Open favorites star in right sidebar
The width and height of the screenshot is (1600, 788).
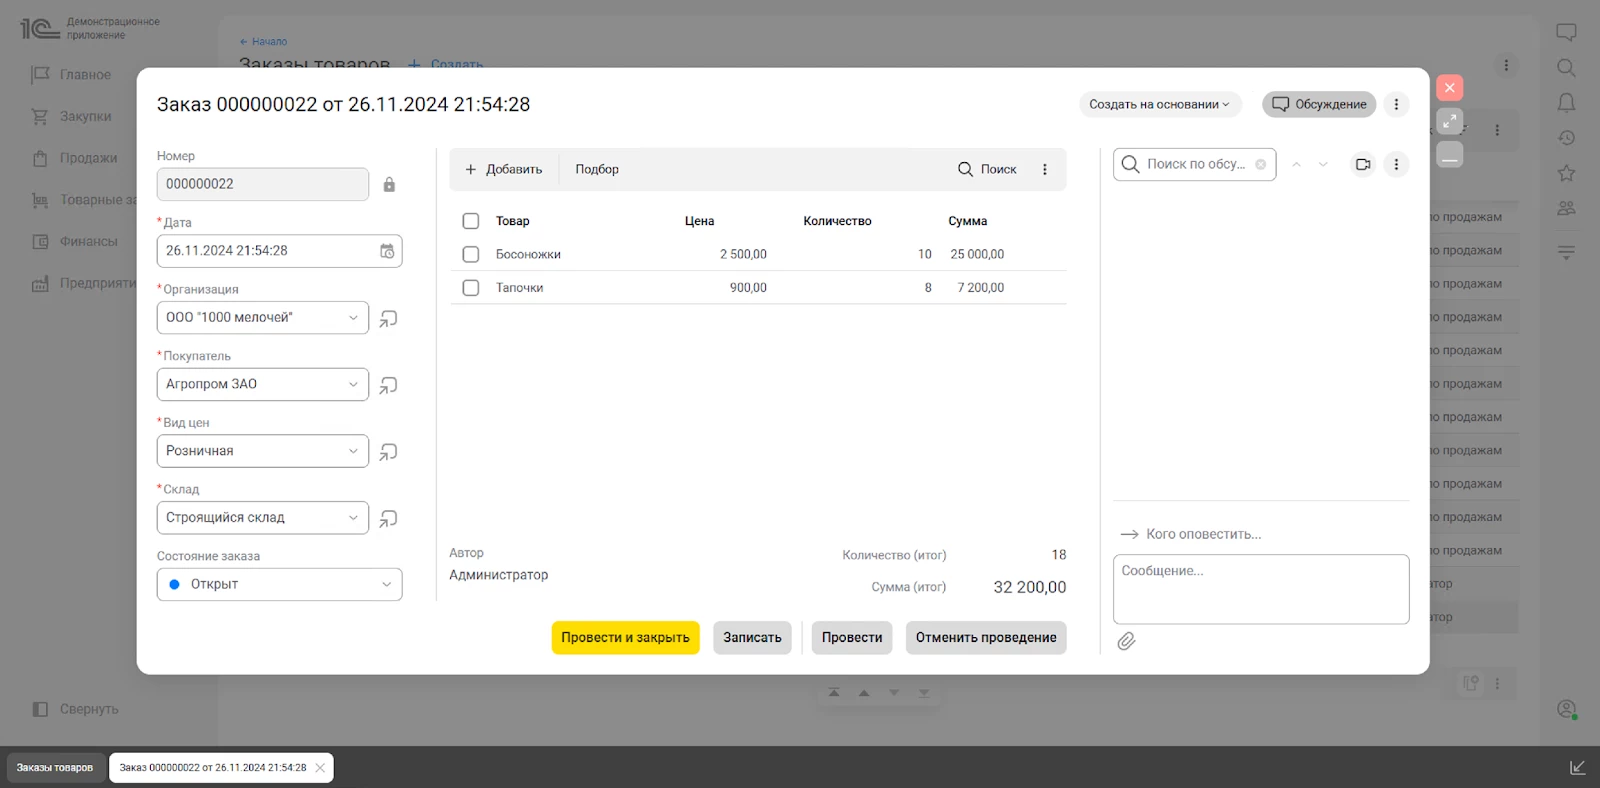(1566, 173)
